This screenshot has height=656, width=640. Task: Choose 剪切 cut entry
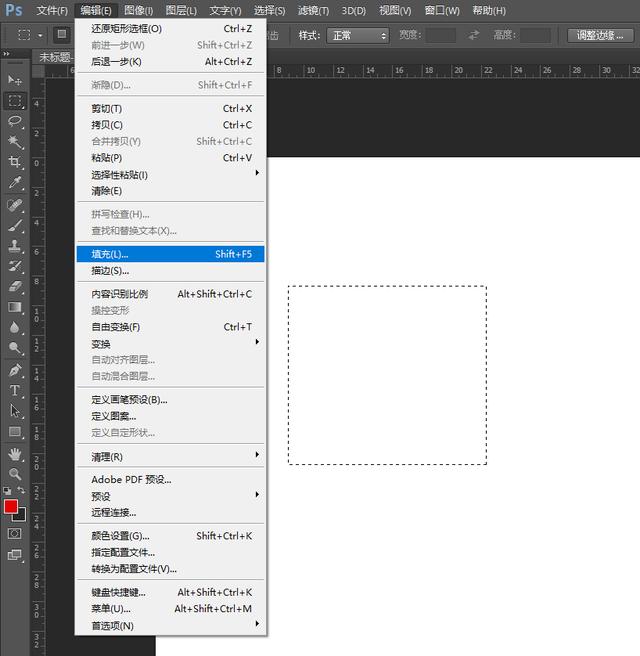point(170,108)
